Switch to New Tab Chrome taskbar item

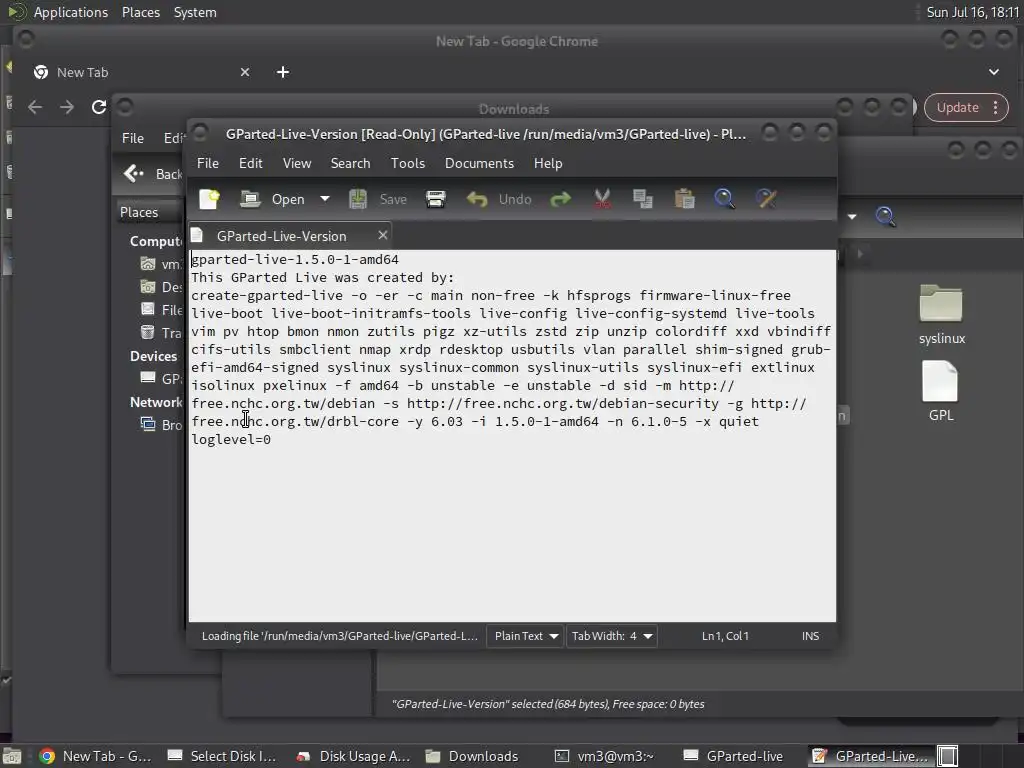[95, 756]
